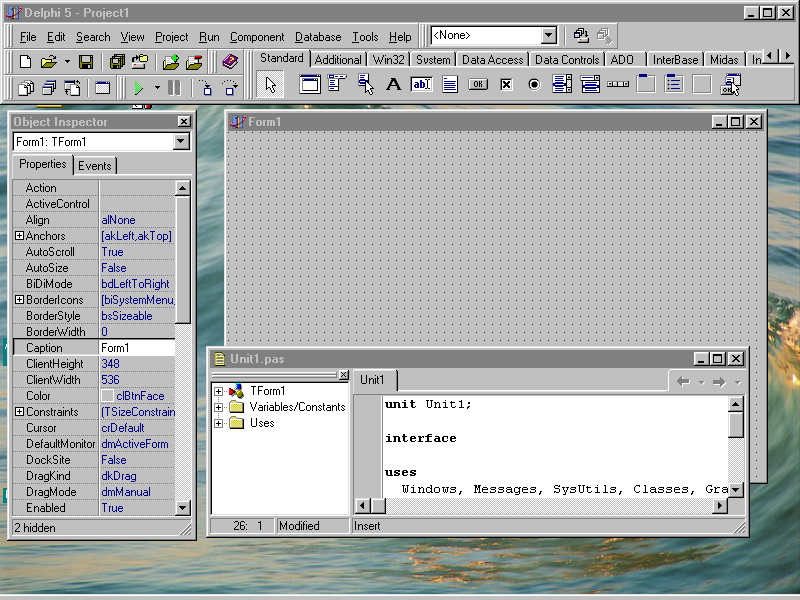The width and height of the screenshot is (800, 600).
Task: Expand Variables/Constants tree node
Action: click(218, 407)
